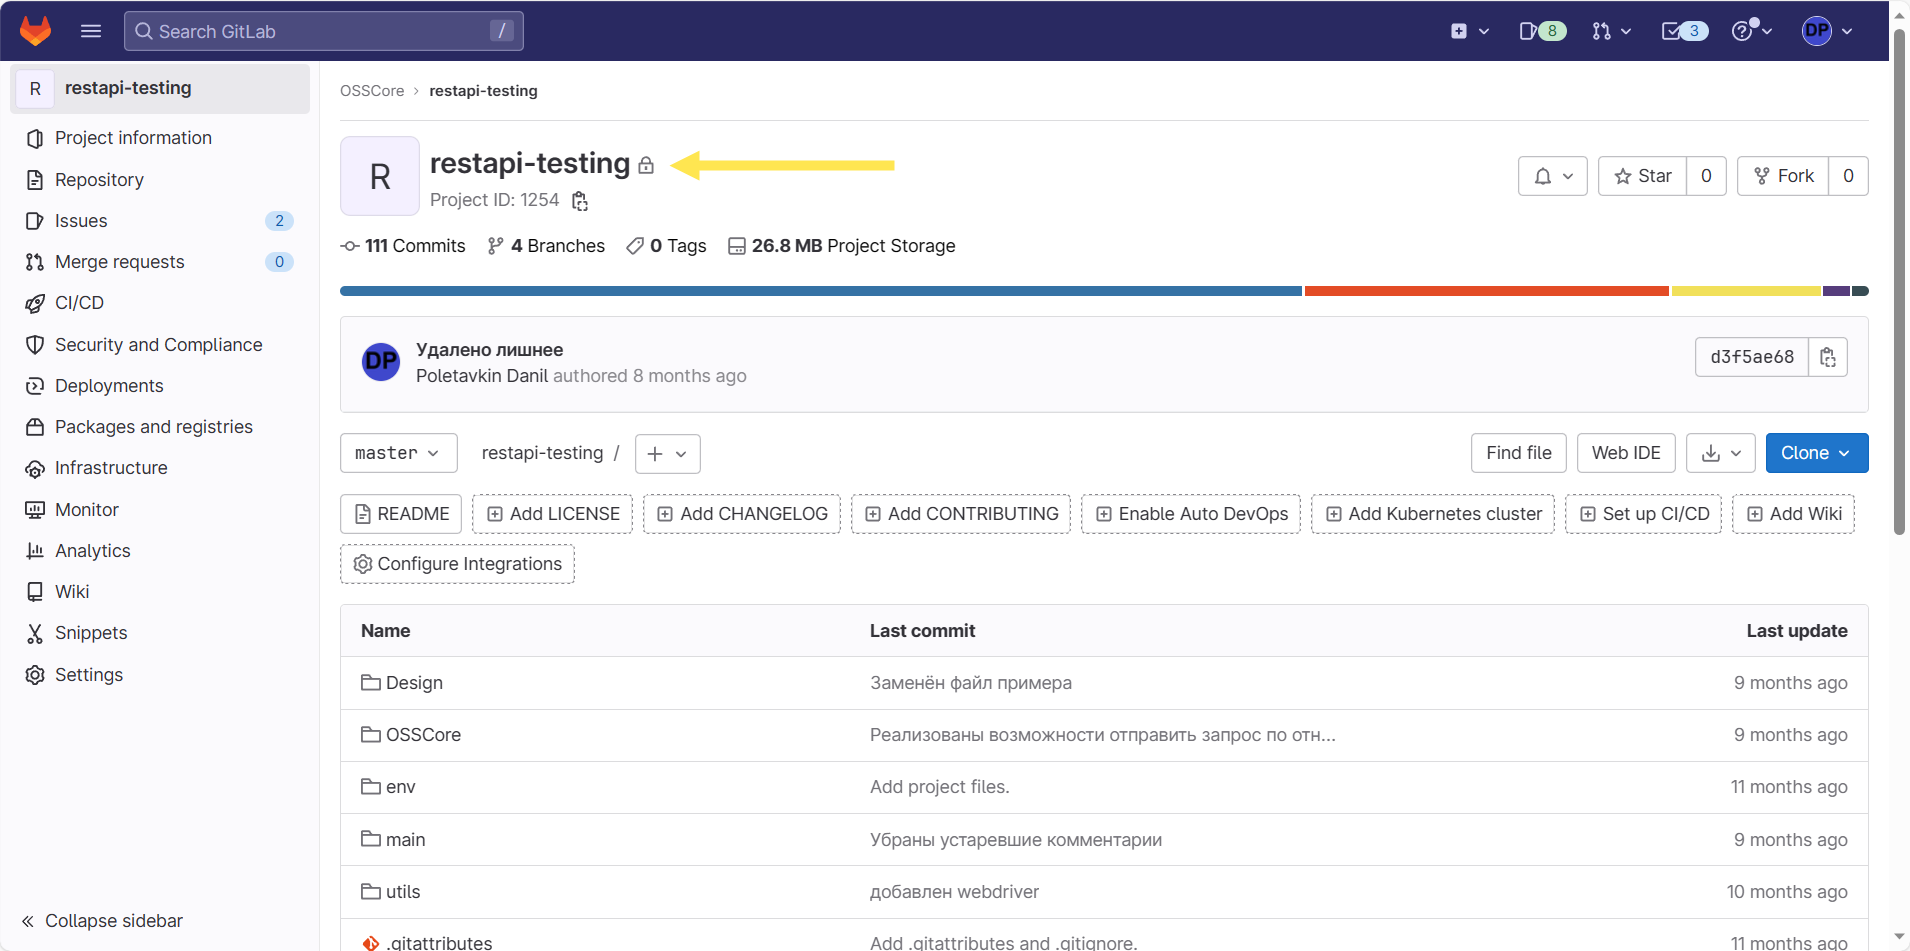Open the help question-mark menu

coord(1752,31)
